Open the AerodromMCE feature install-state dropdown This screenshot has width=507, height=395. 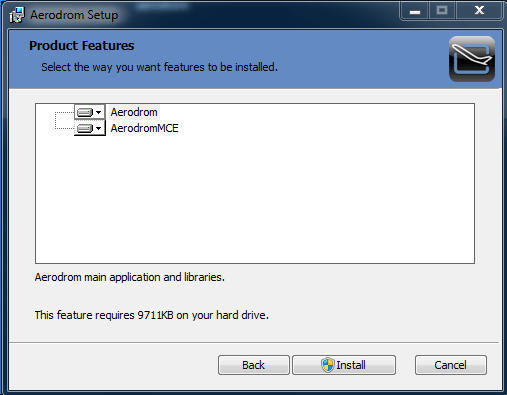coord(89,128)
